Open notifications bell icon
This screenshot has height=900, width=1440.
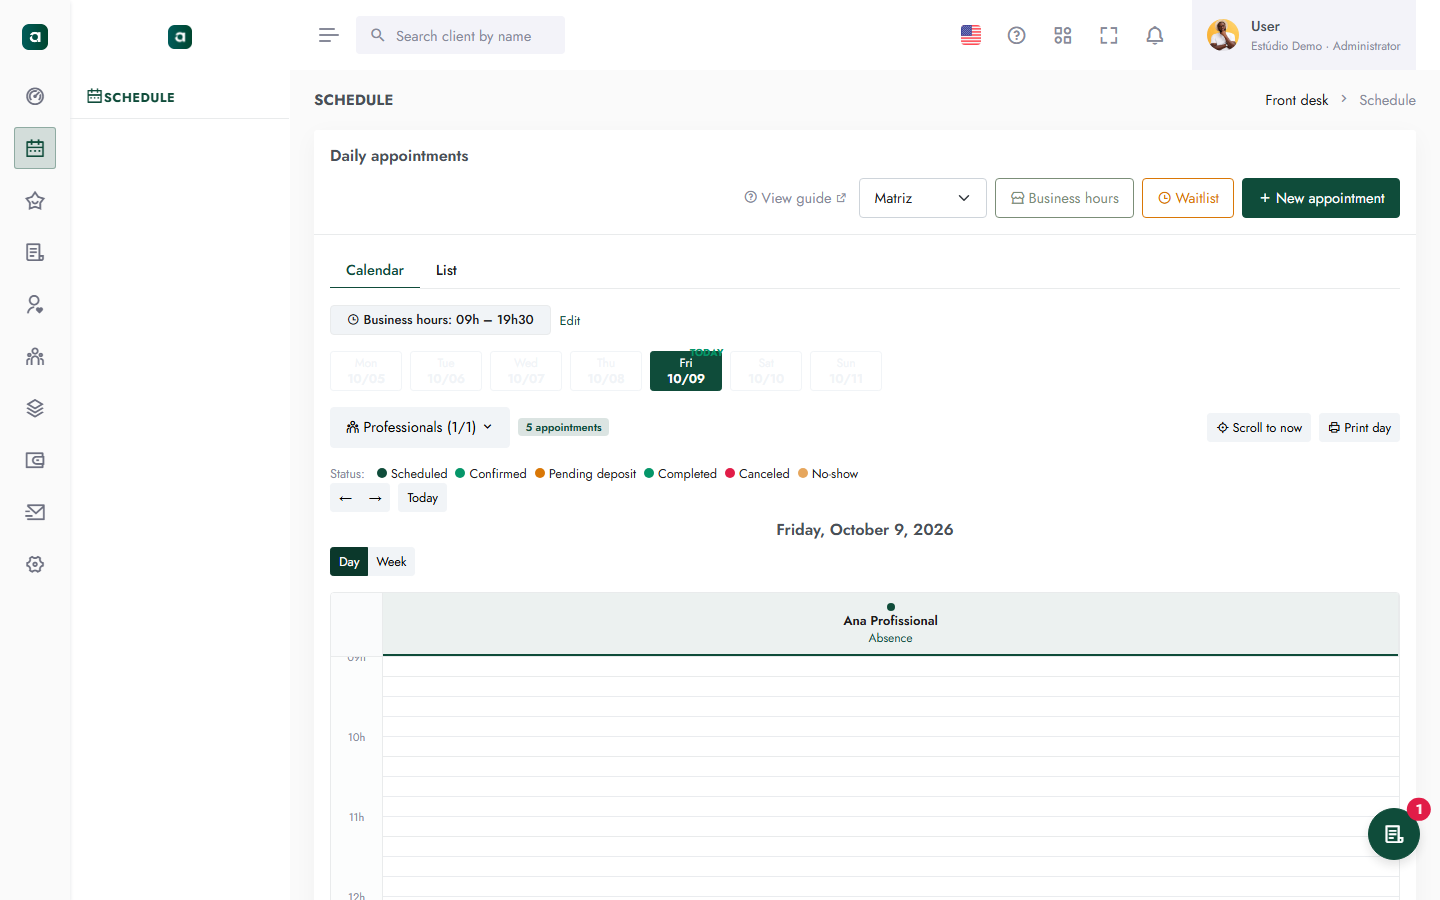click(1155, 36)
